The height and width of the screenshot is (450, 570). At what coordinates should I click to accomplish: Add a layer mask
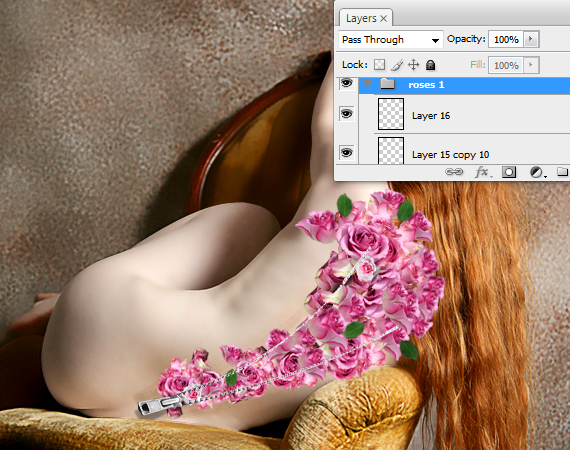click(x=509, y=172)
